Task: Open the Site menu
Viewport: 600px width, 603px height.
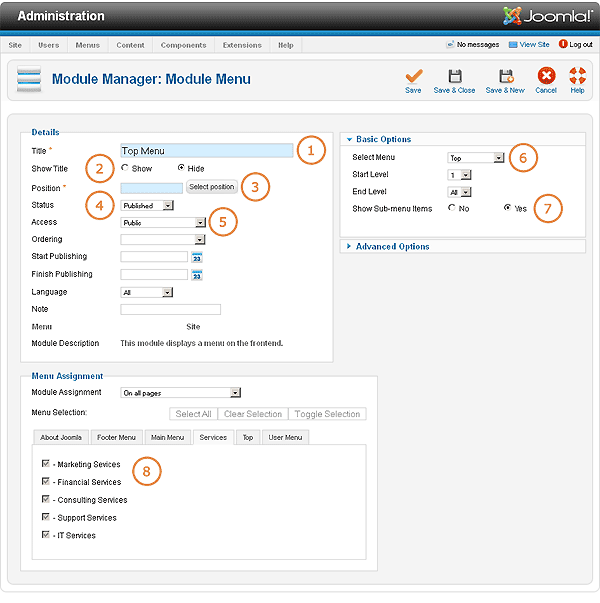Action: [15, 45]
